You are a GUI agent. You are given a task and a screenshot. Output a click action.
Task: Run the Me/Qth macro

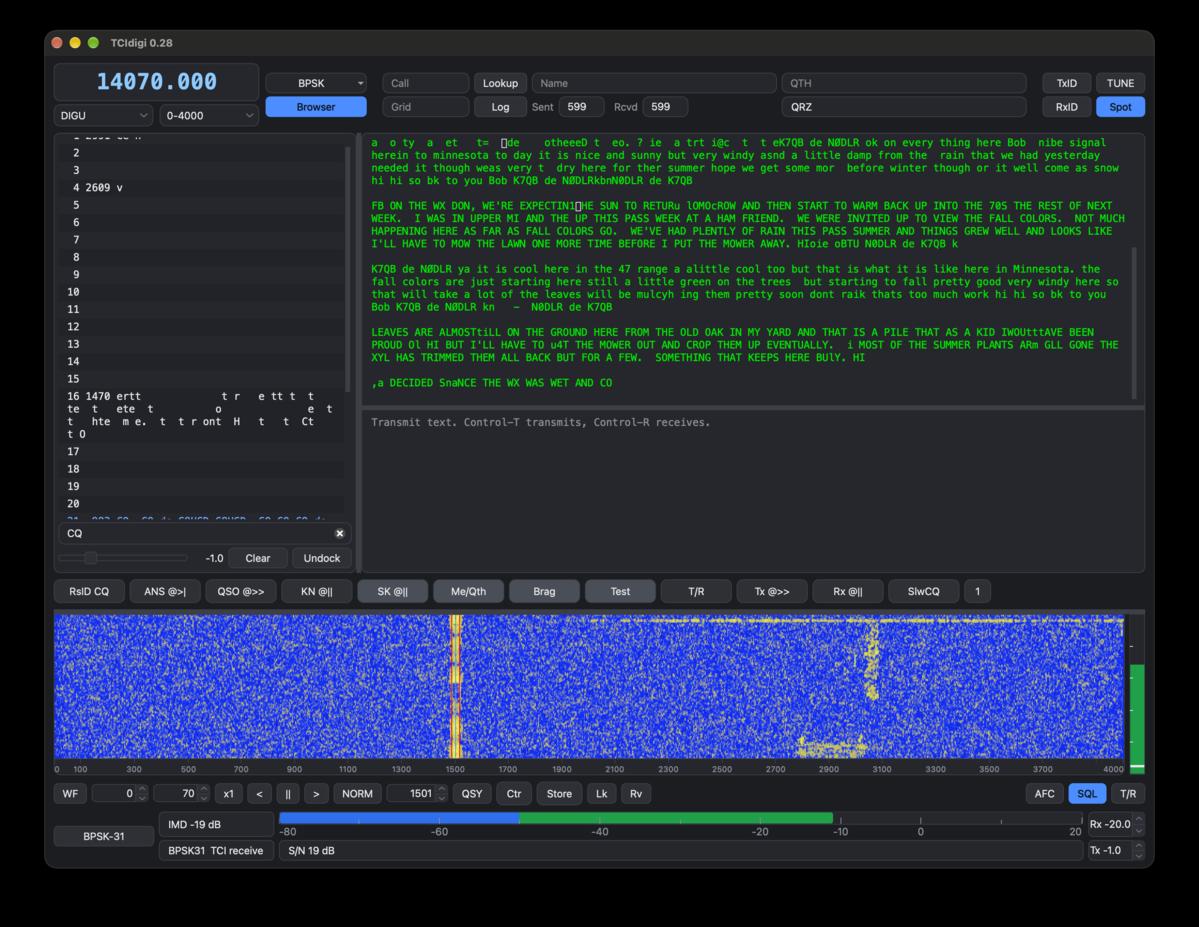click(x=468, y=591)
